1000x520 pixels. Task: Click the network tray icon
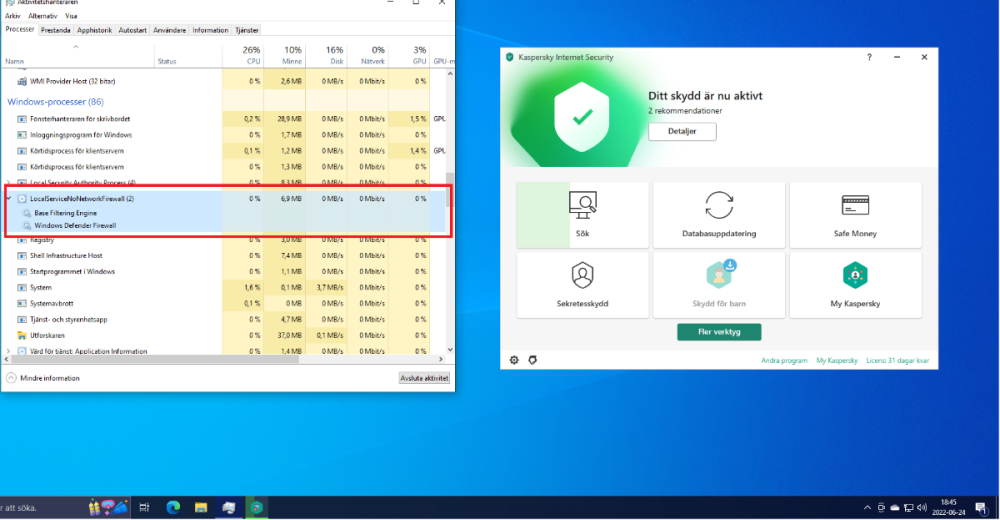[909, 508]
